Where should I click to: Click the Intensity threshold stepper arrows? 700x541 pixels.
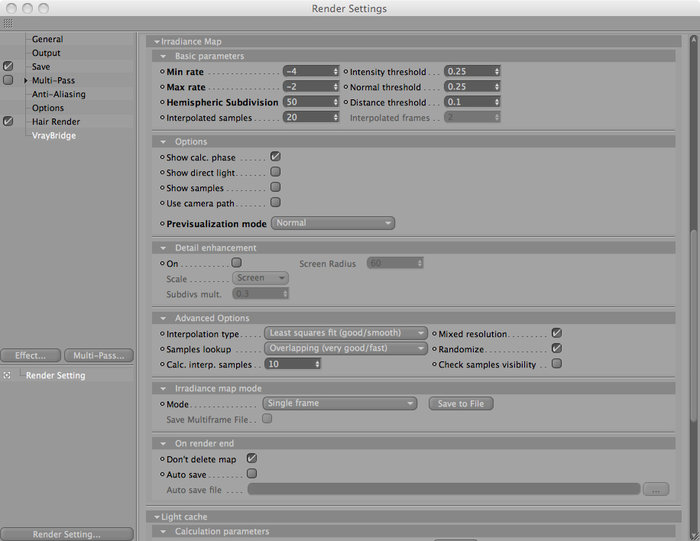click(496, 71)
